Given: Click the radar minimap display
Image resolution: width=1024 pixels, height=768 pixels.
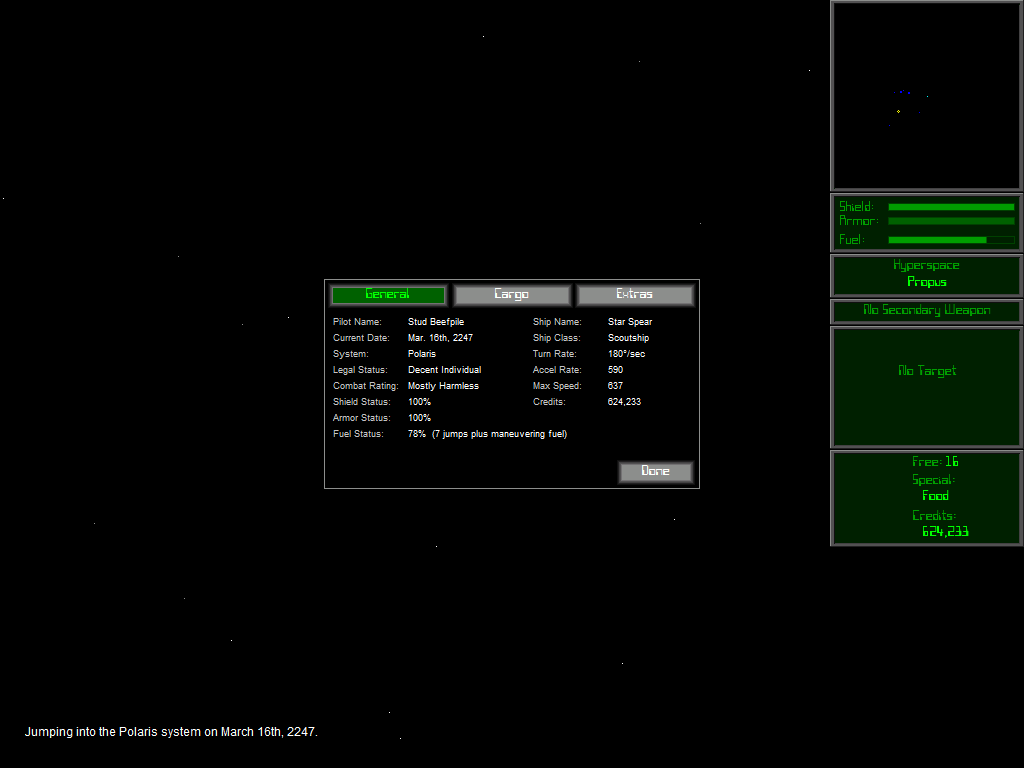Looking at the screenshot, I should (927, 96).
